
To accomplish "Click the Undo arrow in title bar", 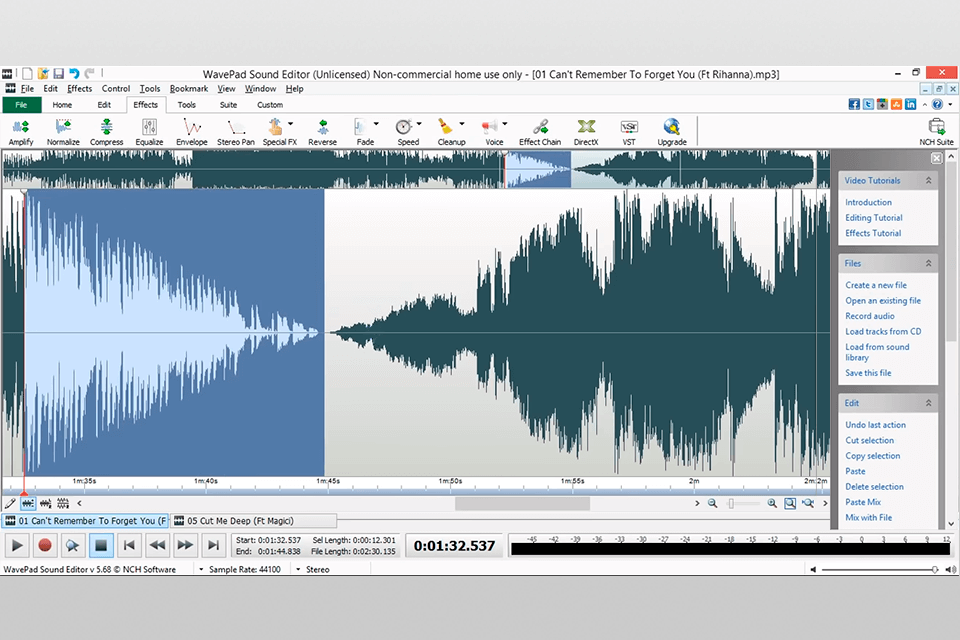I will tap(74, 73).
